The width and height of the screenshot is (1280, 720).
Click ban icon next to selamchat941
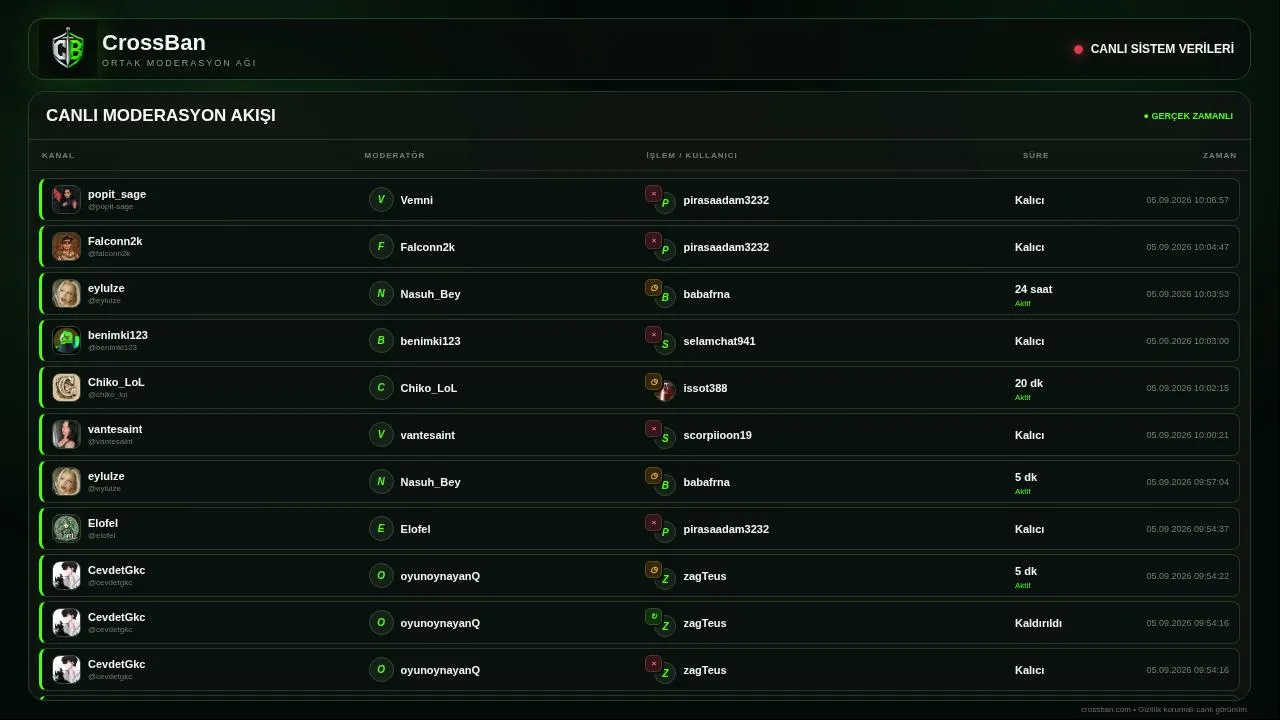(653, 335)
